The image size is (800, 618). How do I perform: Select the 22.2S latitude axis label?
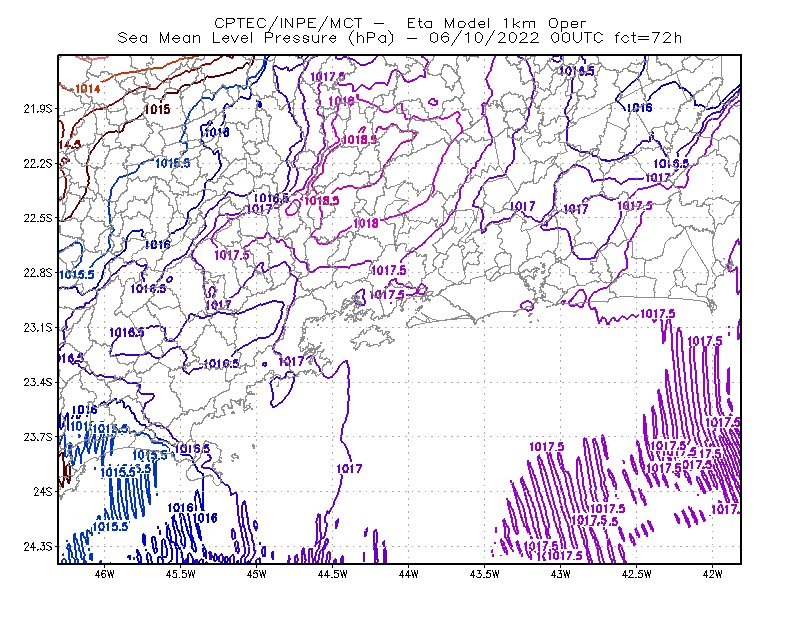(x=37, y=163)
